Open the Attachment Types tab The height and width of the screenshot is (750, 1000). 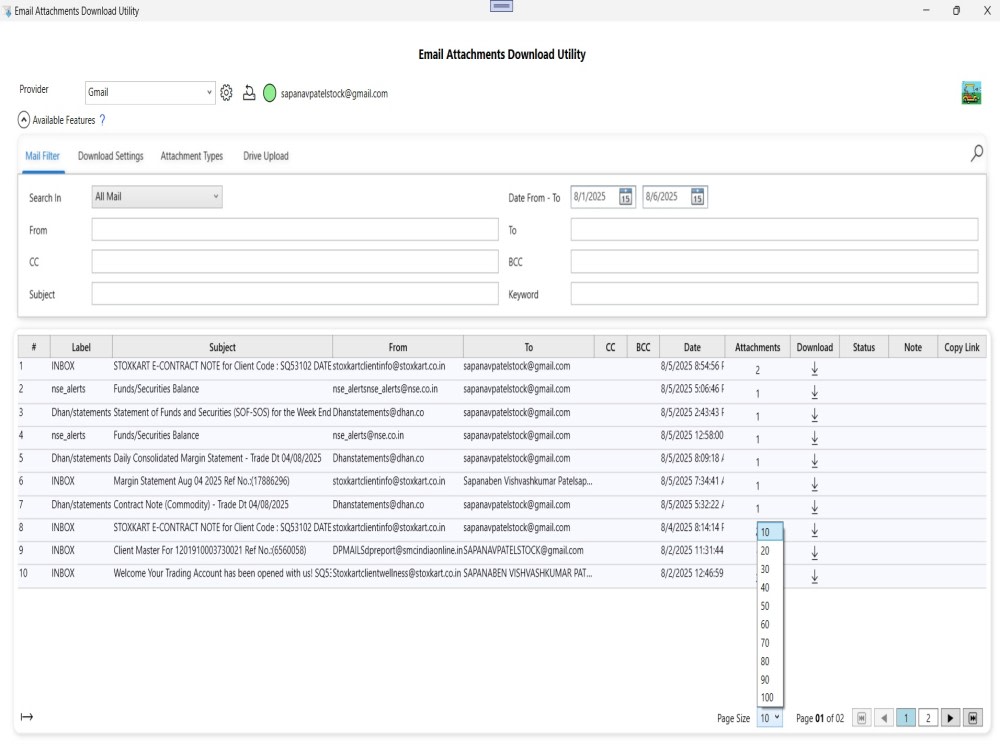(x=192, y=156)
